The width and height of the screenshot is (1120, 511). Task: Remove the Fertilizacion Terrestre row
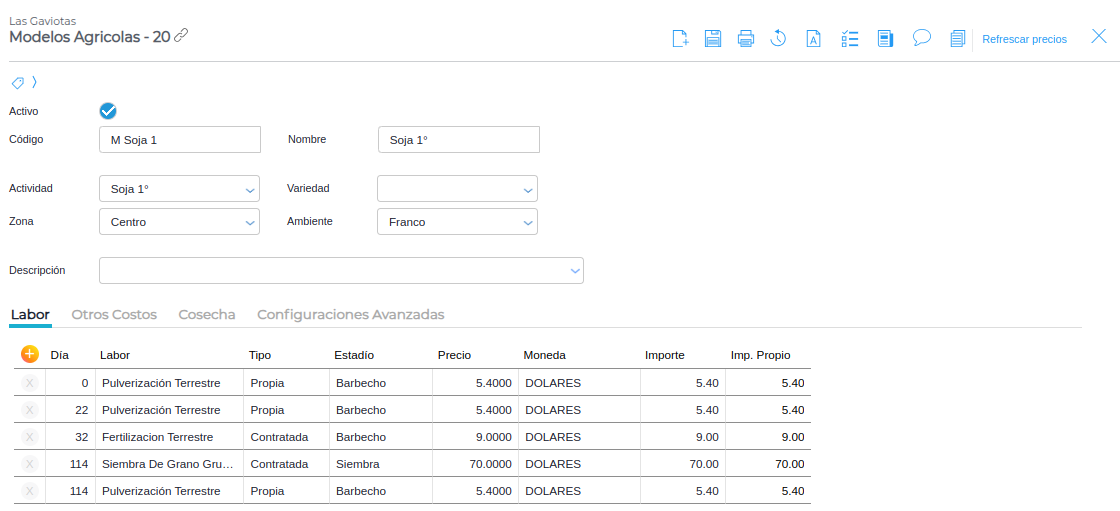coord(29,437)
